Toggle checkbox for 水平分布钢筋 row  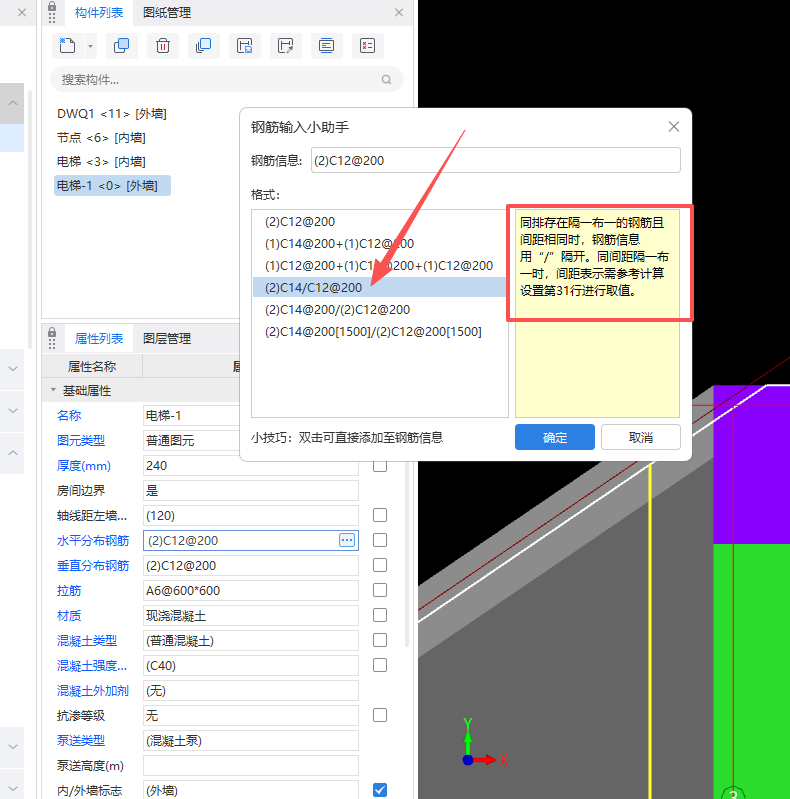pyautogui.click(x=380, y=540)
